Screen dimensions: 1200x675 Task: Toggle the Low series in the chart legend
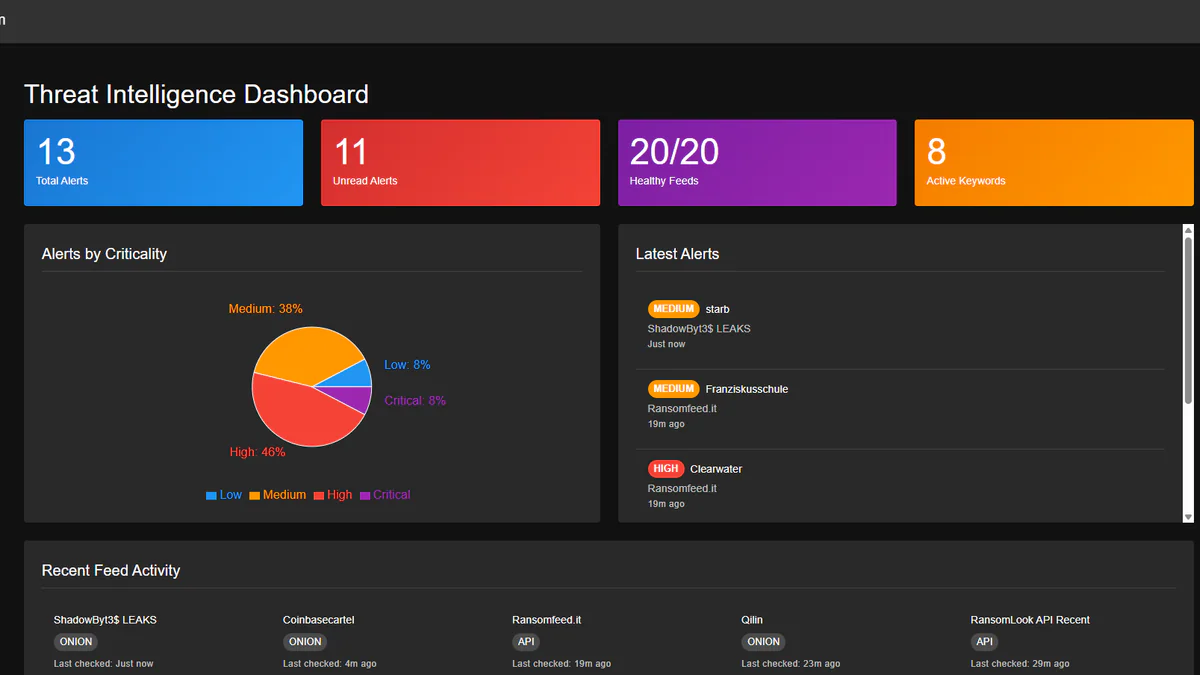click(x=223, y=494)
